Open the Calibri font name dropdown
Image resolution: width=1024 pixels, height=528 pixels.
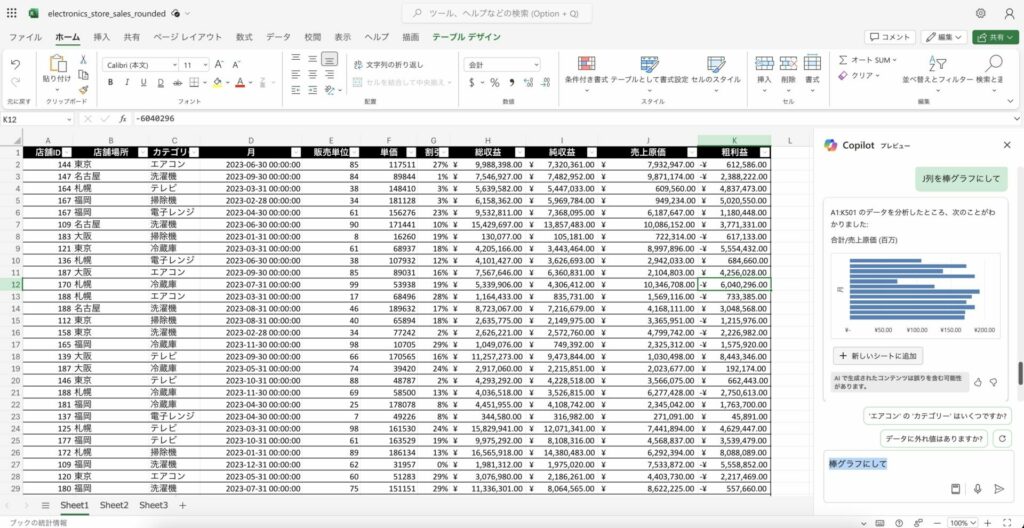174,65
